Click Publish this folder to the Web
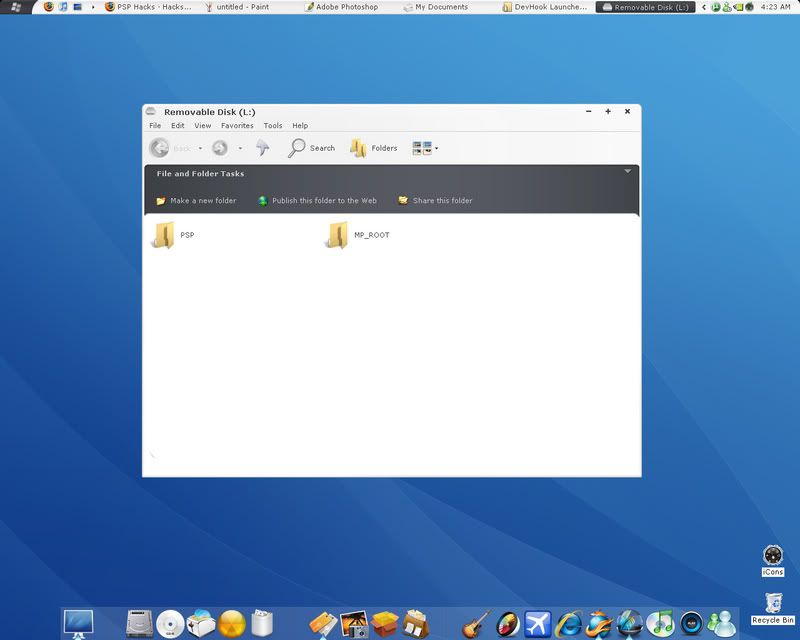Image resolution: width=800 pixels, height=640 pixels. [317, 201]
